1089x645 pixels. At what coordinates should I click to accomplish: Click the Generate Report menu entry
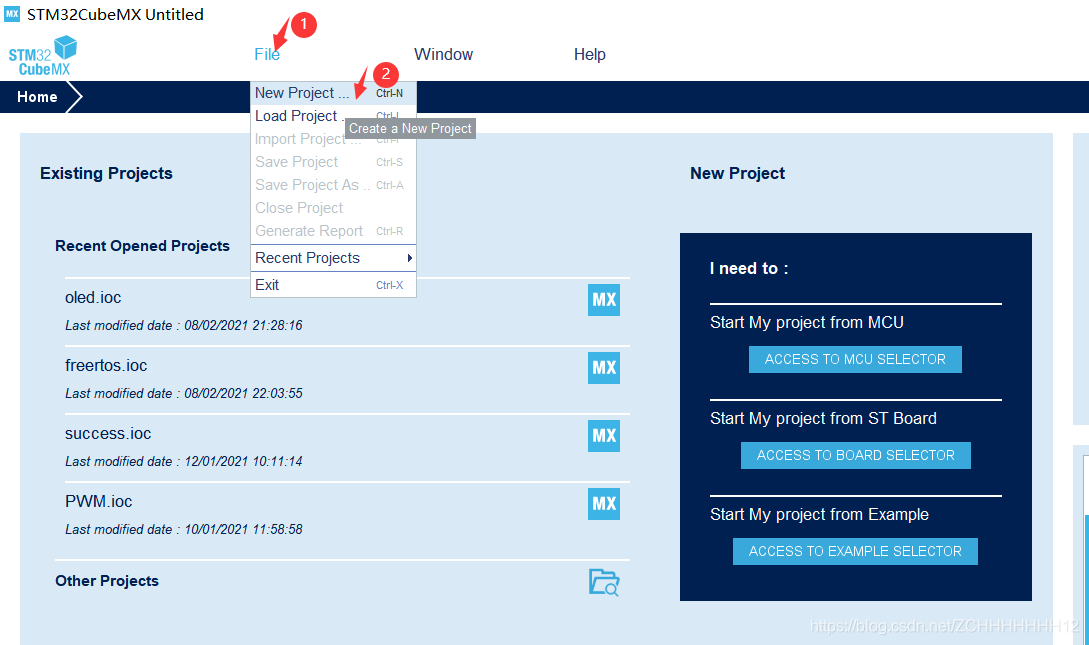333,231
